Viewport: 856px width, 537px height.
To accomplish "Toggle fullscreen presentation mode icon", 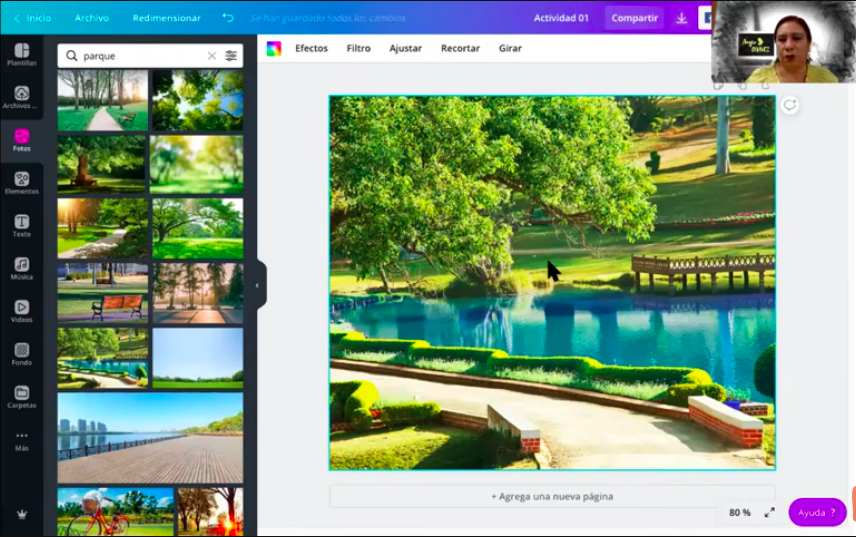I will [x=769, y=512].
